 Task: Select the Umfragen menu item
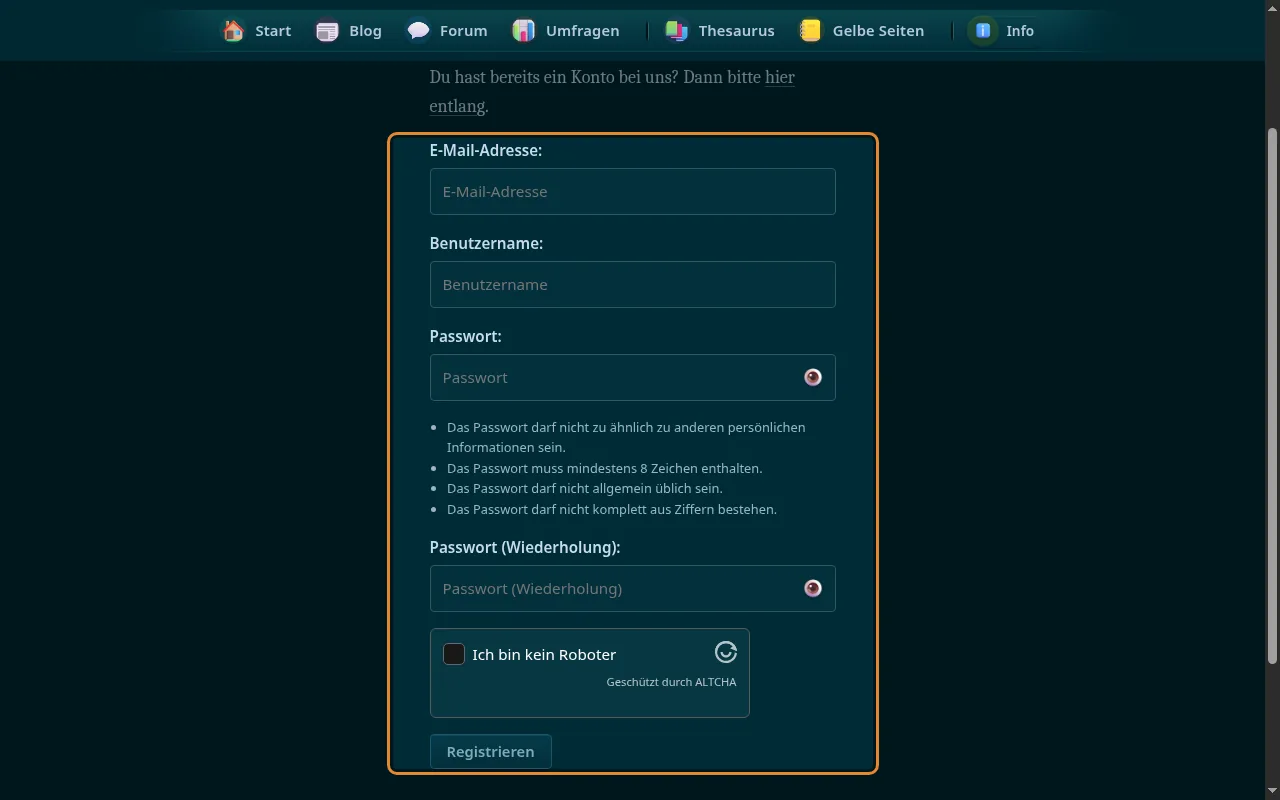(x=566, y=31)
